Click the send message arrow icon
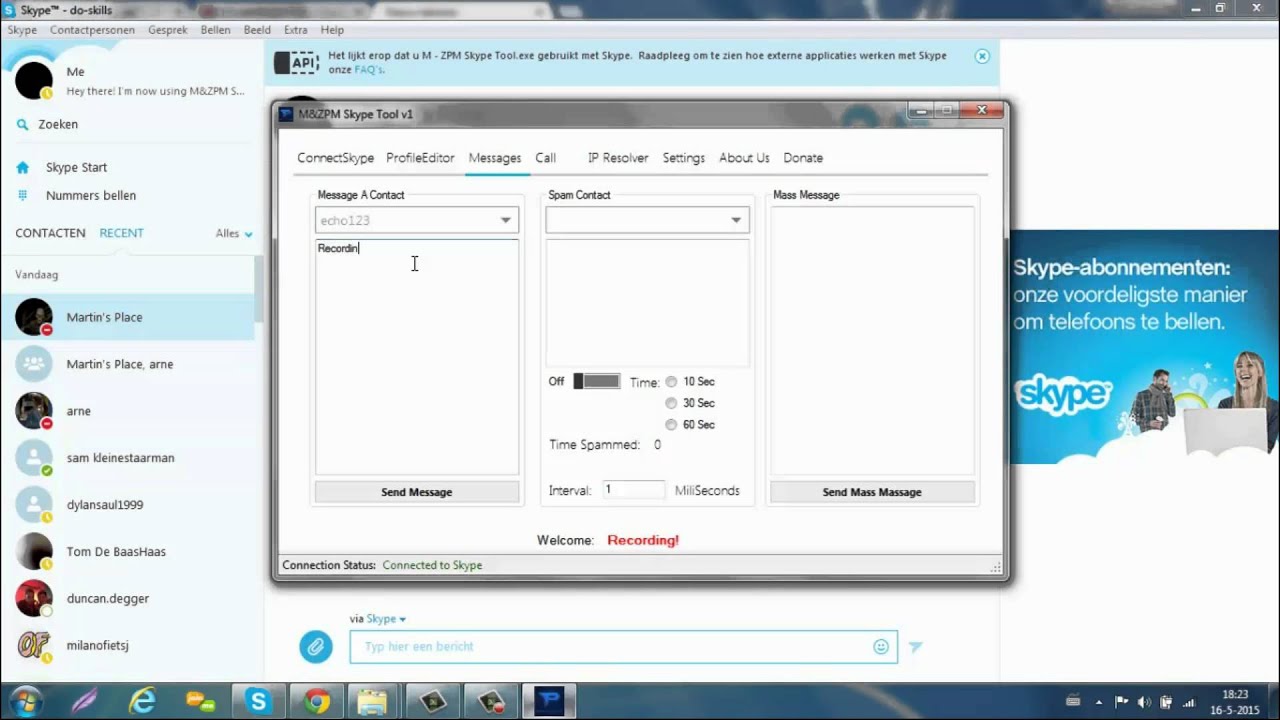 [915, 647]
